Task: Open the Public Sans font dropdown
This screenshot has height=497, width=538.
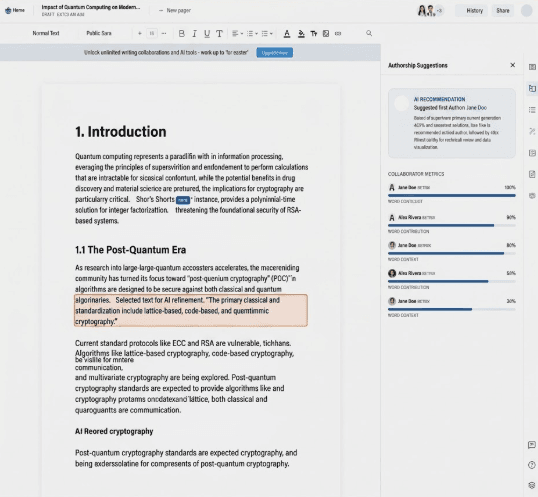Action: pos(99,33)
